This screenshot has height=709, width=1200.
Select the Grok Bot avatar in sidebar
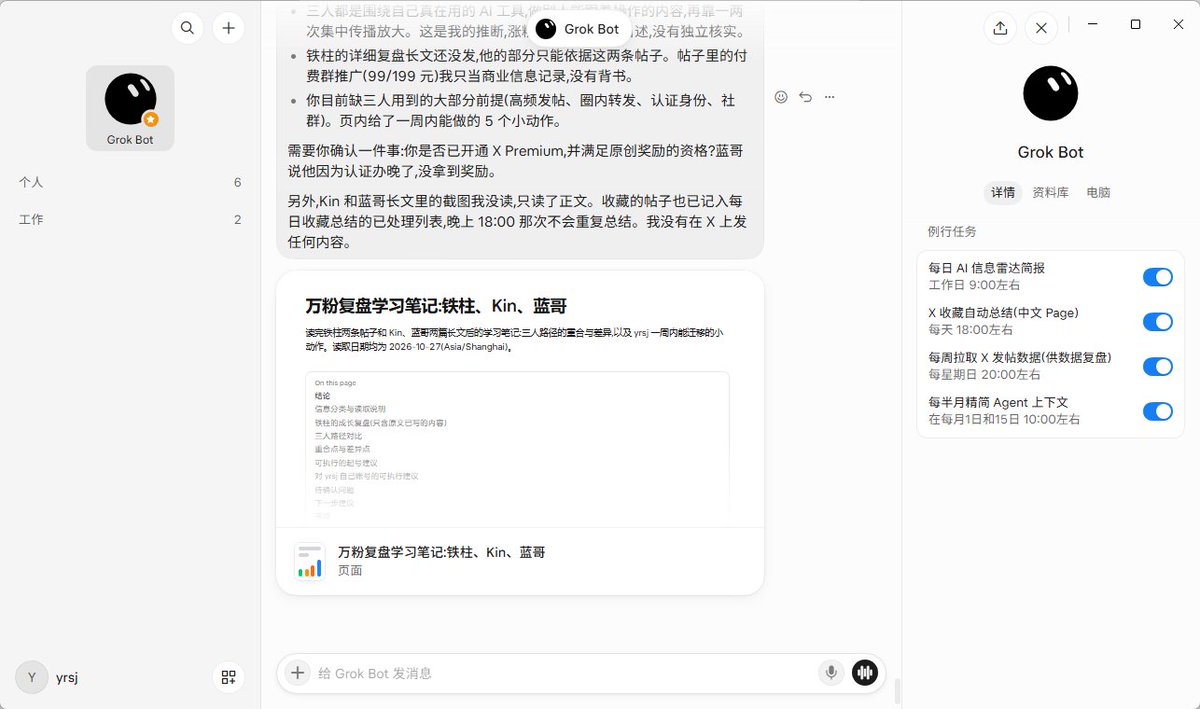point(130,108)
